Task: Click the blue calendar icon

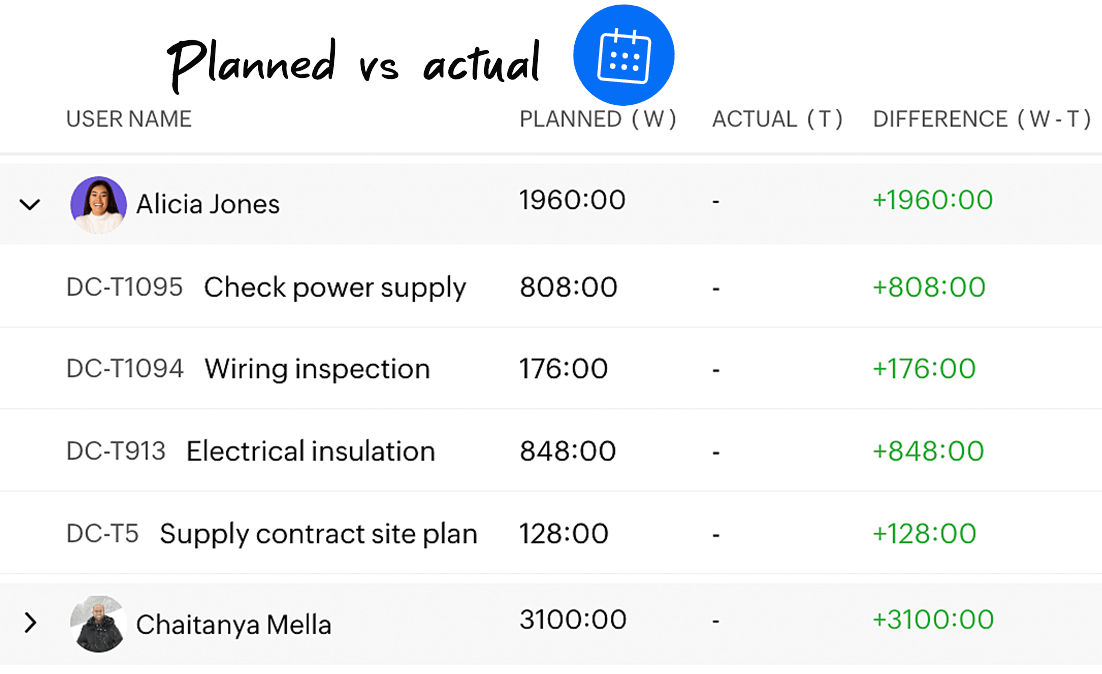Action: click(624, 56)
